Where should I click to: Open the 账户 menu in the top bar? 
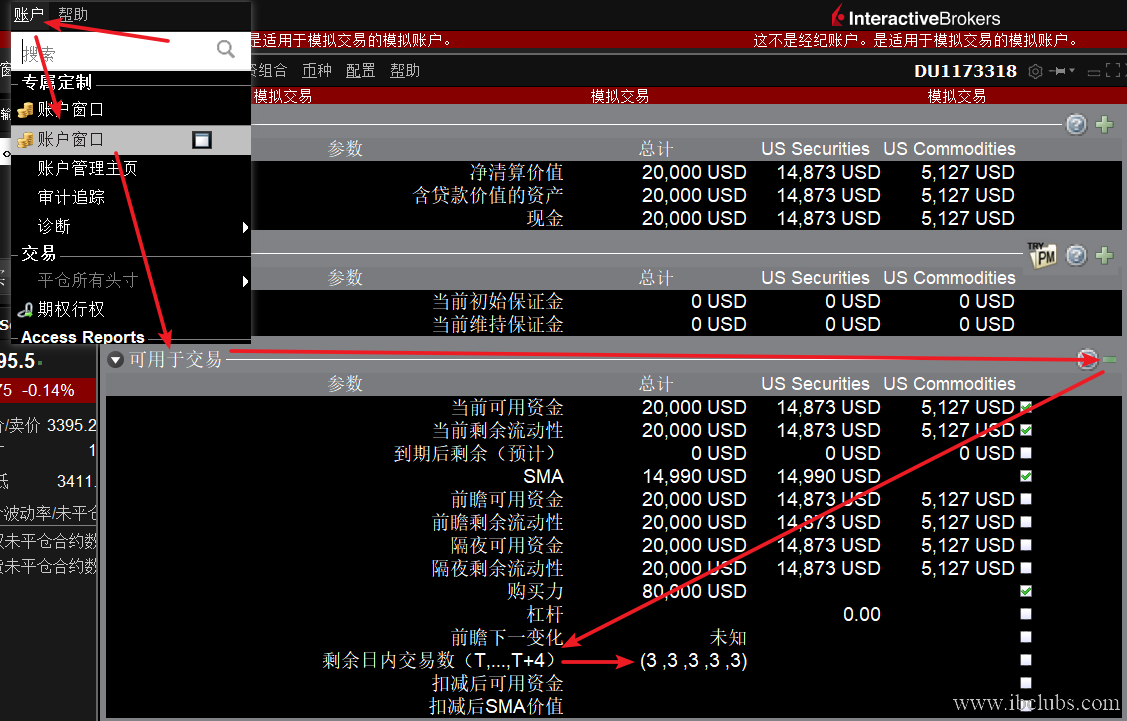point(29,14)
